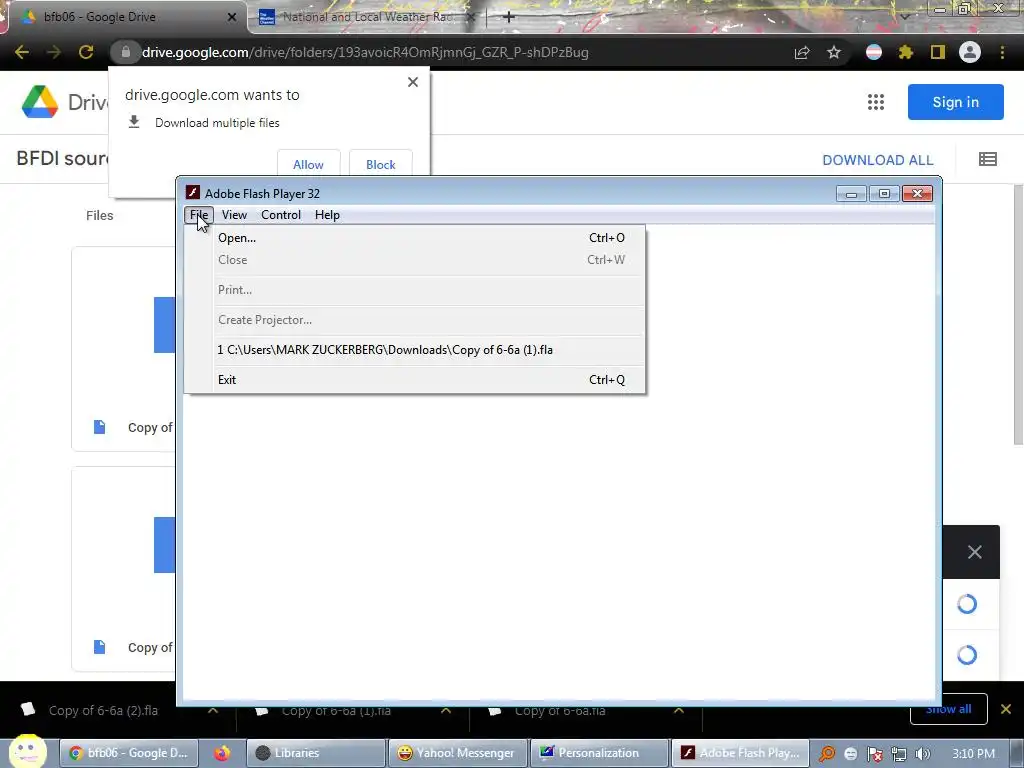Open Libraries from the taskbar

pos(316,753)
